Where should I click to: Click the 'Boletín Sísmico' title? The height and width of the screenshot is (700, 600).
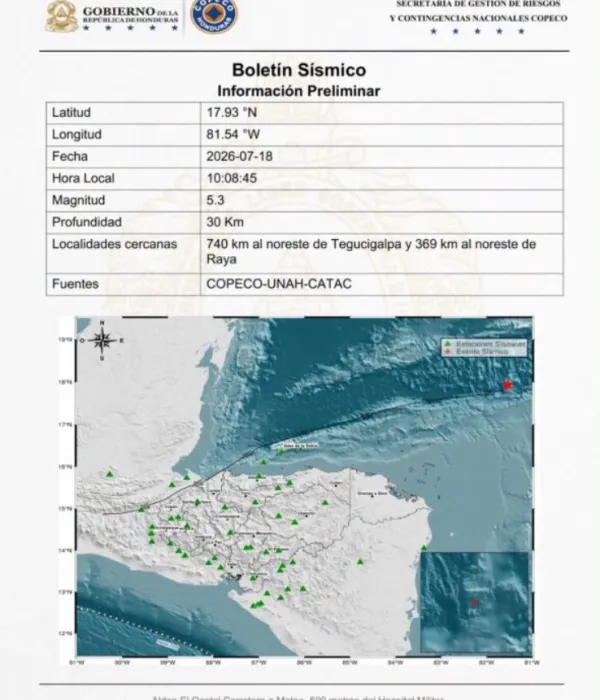click(x=299, y=70)
